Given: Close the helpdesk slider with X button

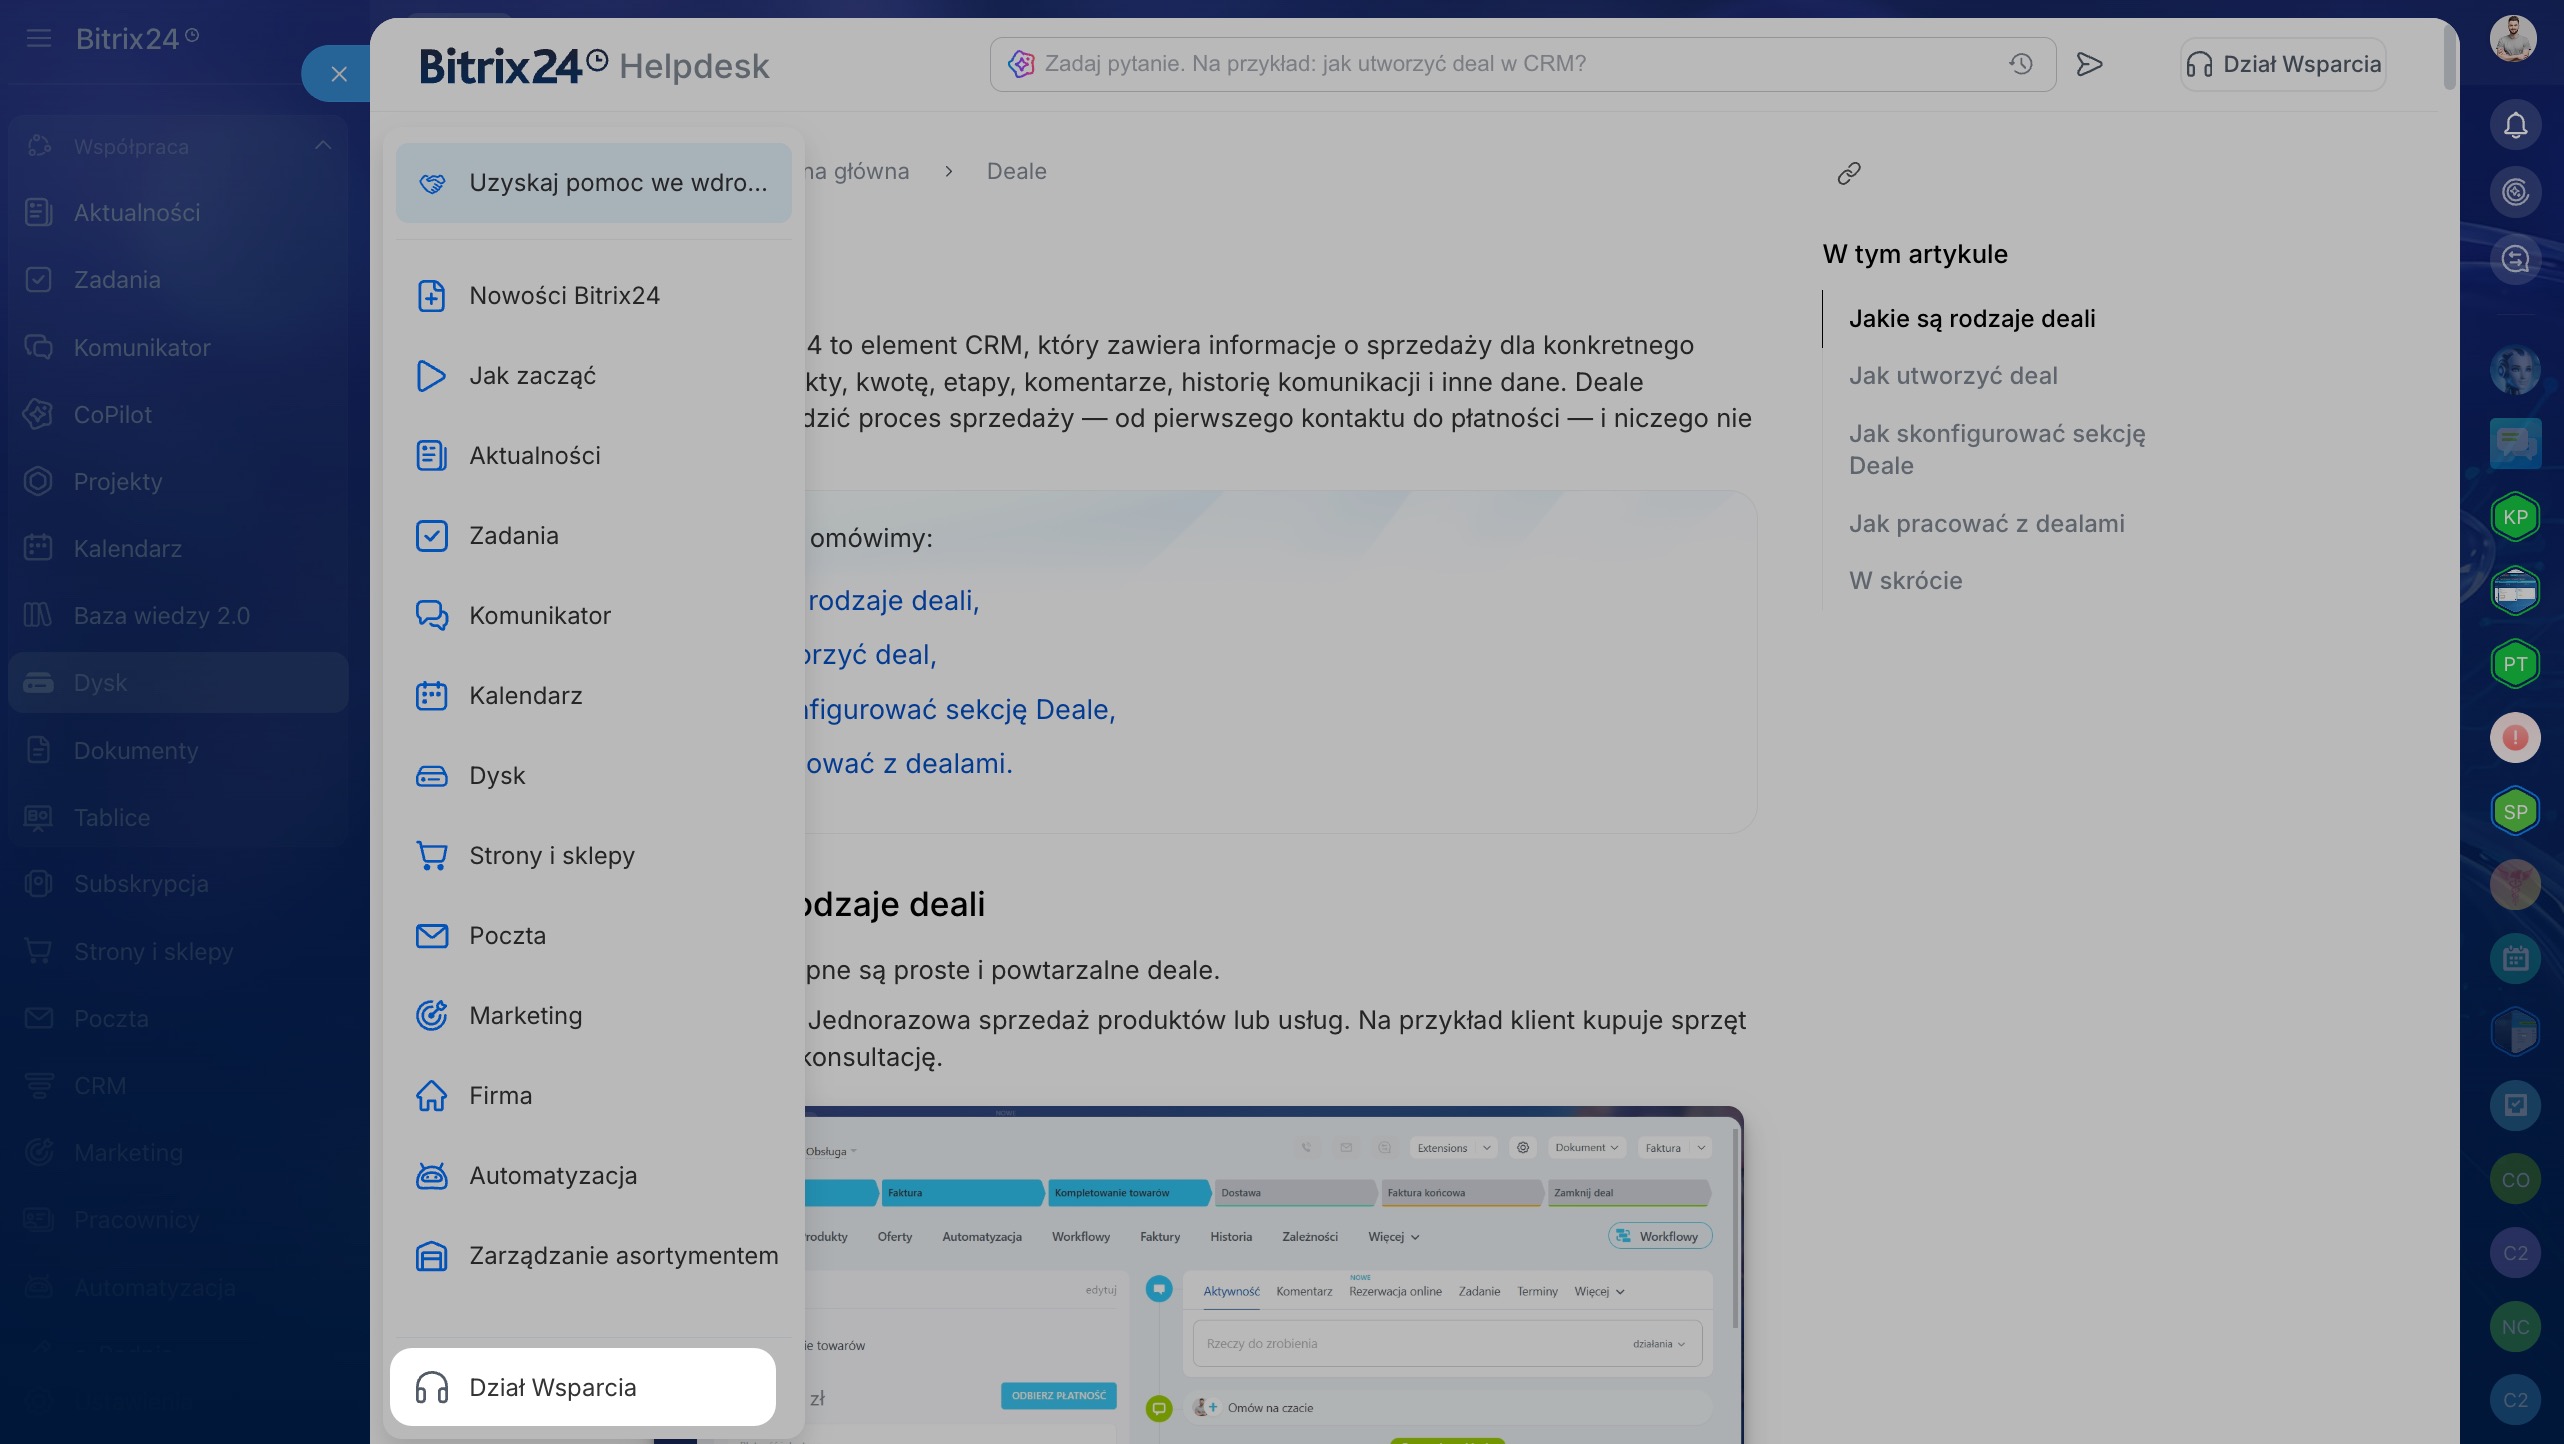Looking at the screenshot, I should pos(339,74).
